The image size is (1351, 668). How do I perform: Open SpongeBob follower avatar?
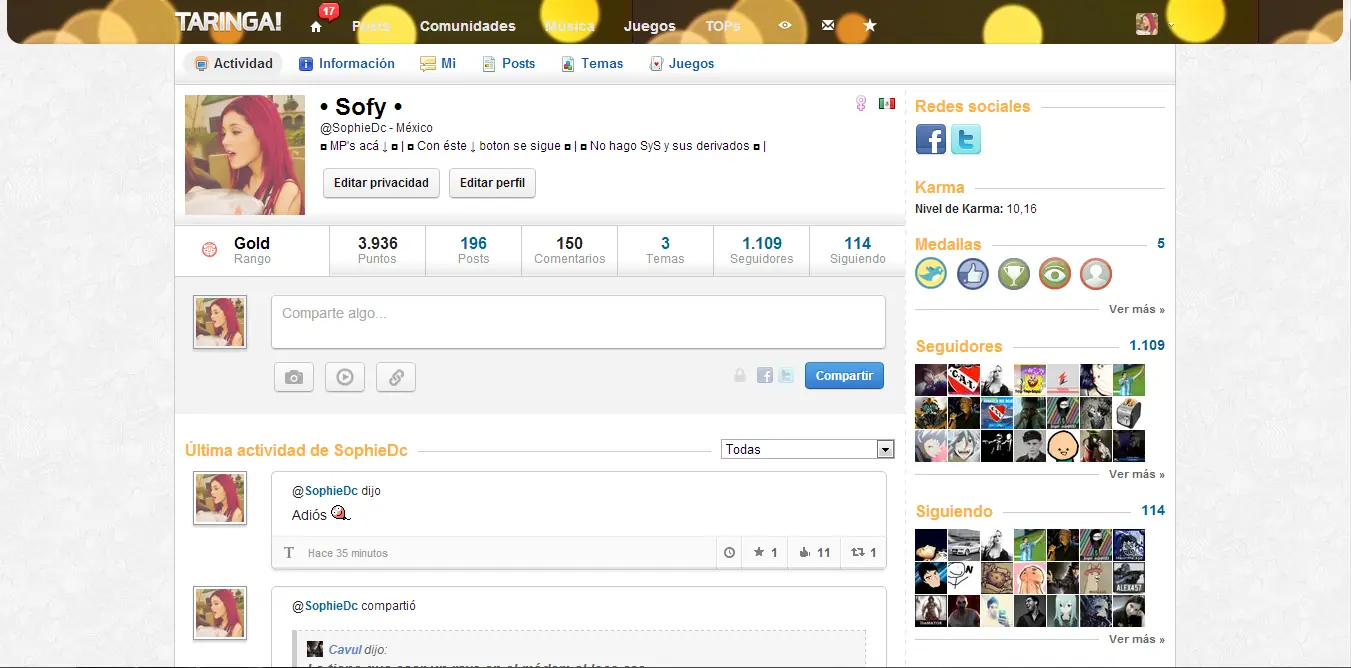click(x=1030, y=380)
